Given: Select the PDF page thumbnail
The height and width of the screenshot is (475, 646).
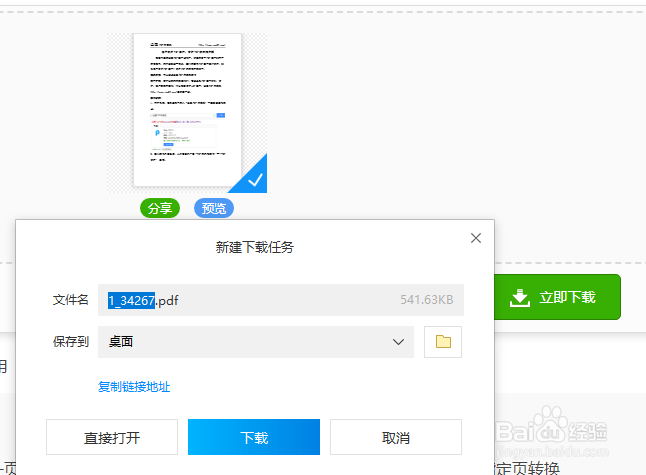Looking at the screenshot, I should pos(187,110).
